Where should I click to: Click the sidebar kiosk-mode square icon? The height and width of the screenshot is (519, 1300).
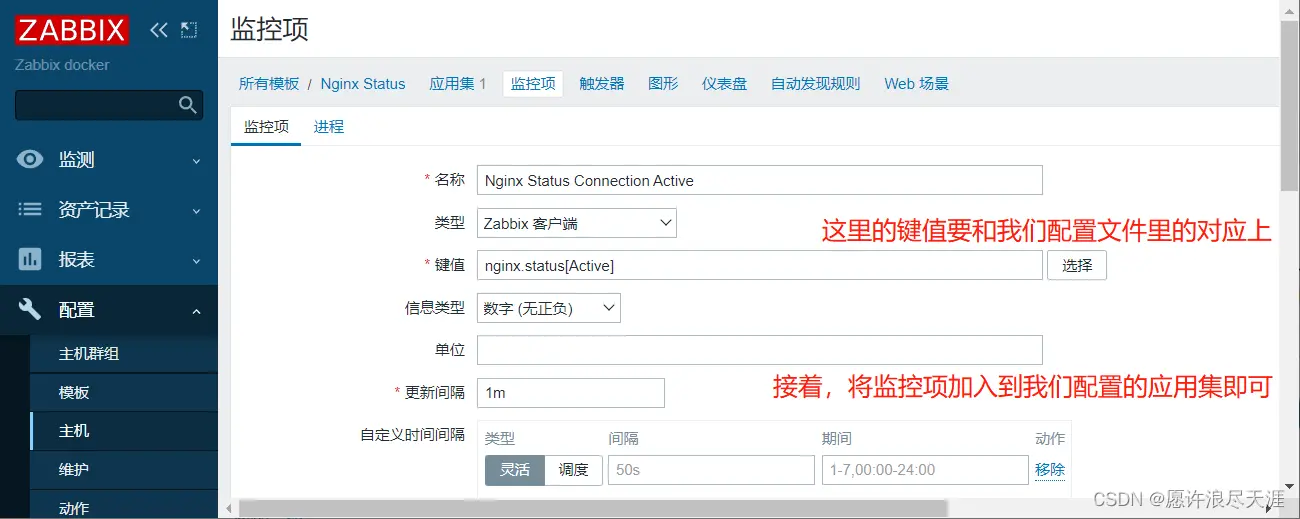(189, 30)
